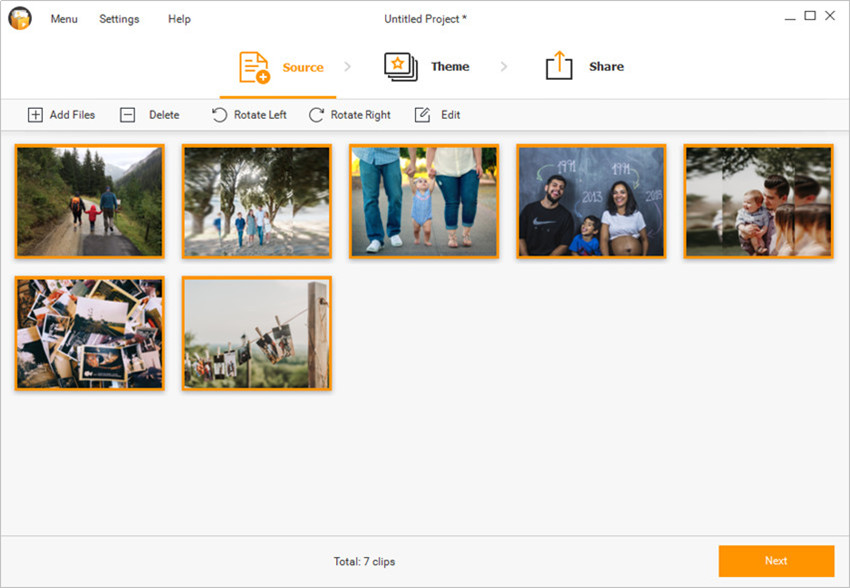Select the family walking under trees photo
Image resolution: width=850 pixels, height=588 pixels.
tap(256, 201)
